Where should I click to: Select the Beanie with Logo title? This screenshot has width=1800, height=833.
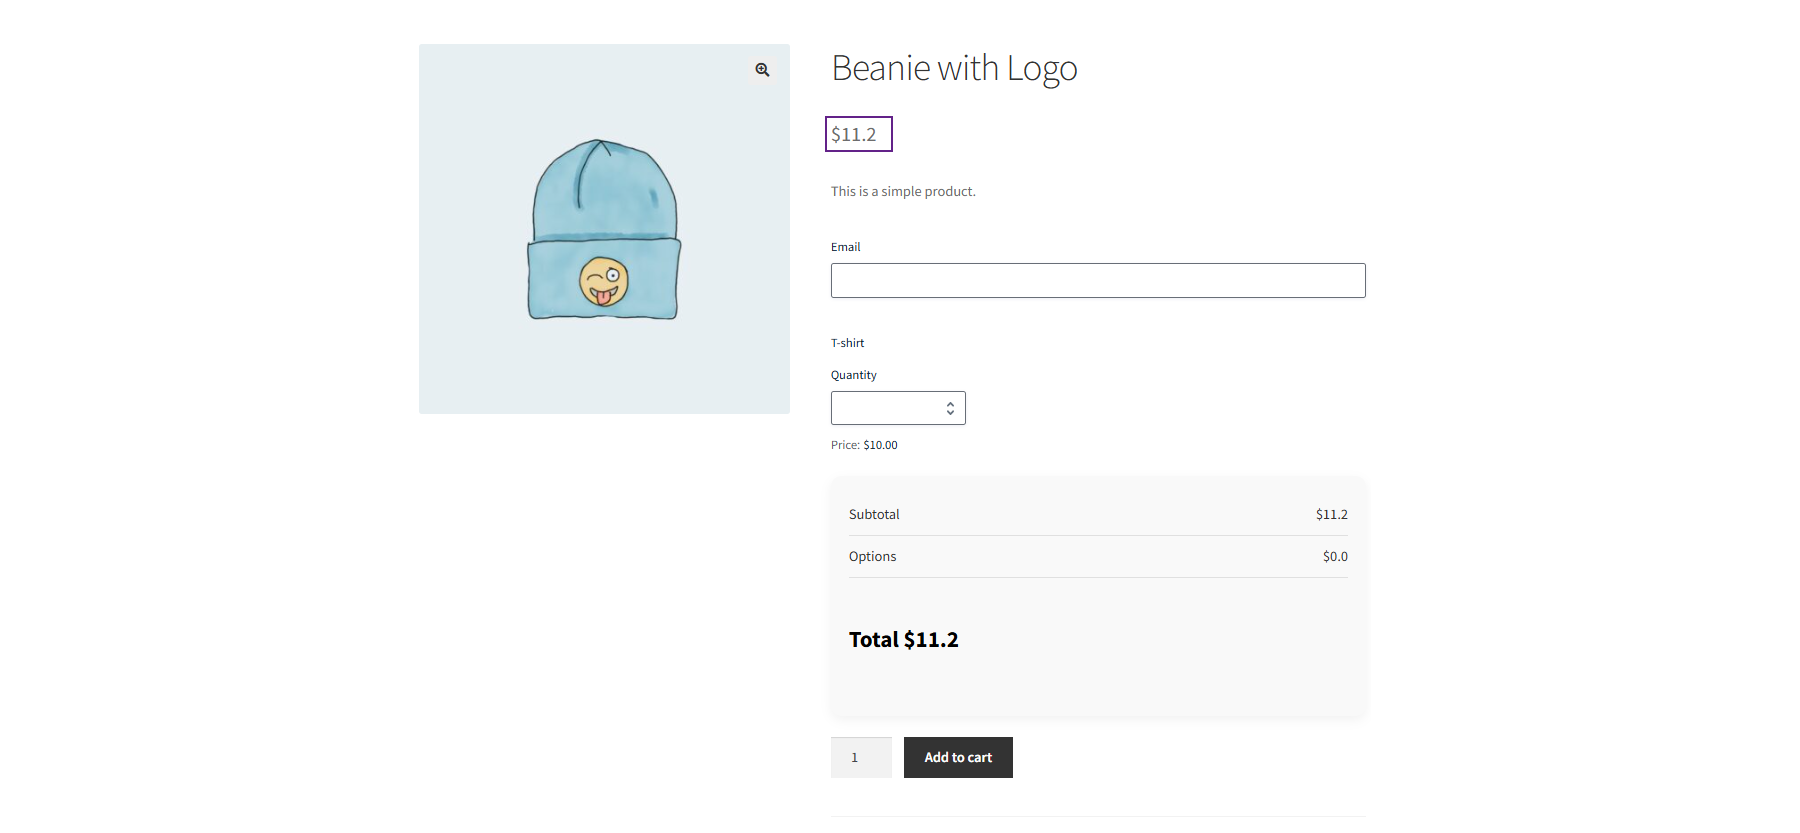coord(954,68)
